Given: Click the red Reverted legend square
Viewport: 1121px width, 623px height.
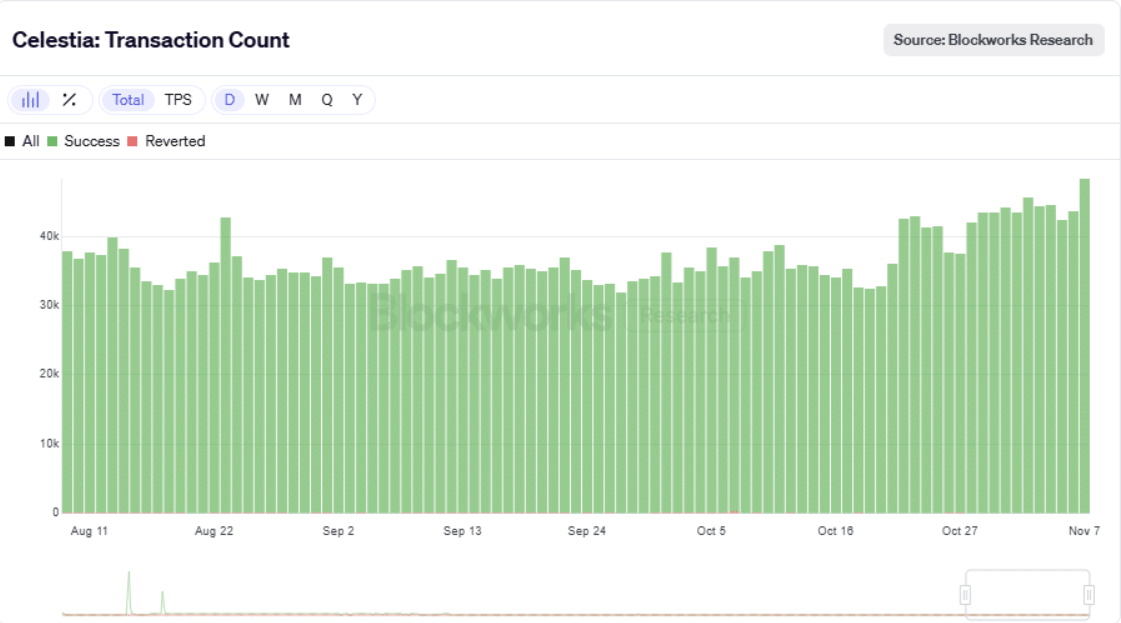Looking at the screenshot, I should point(131,142).
